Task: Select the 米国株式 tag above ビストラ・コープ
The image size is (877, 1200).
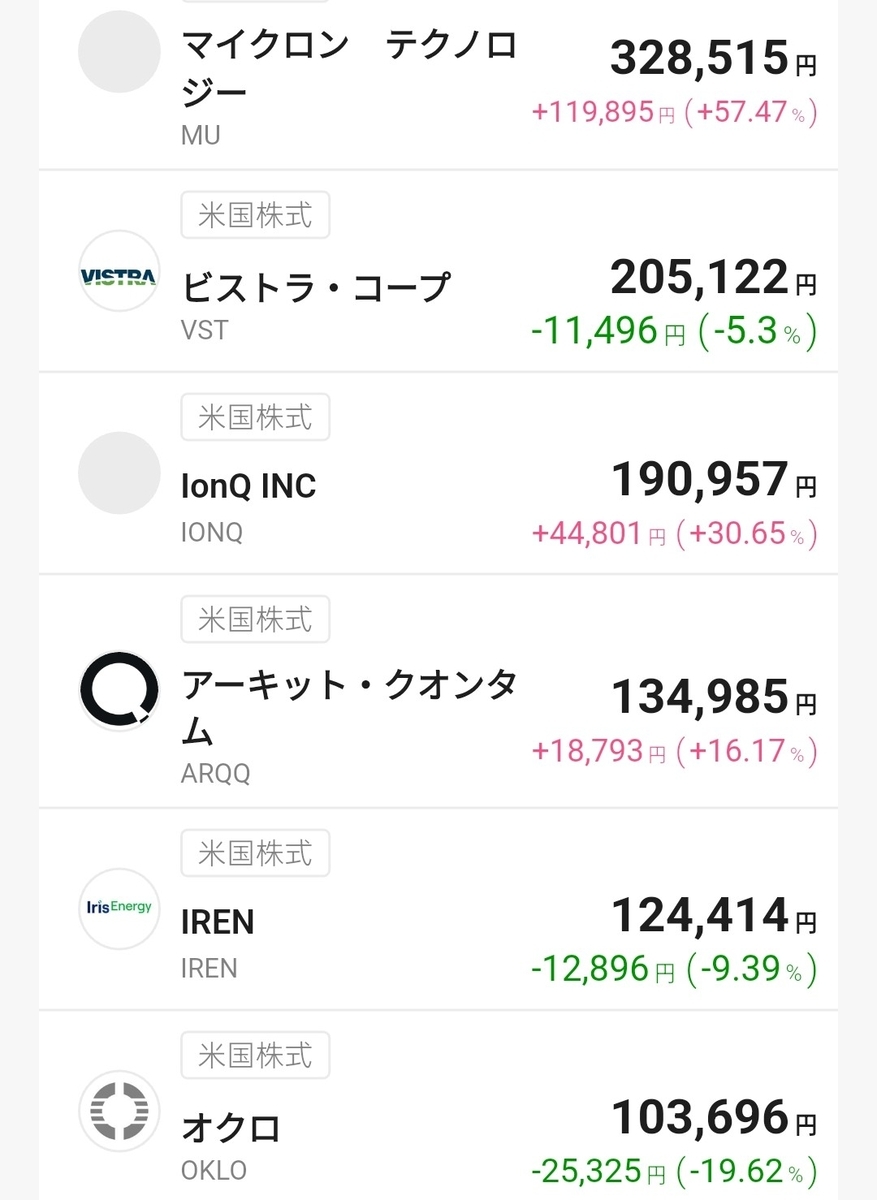Action: click(x=255, y=214)
